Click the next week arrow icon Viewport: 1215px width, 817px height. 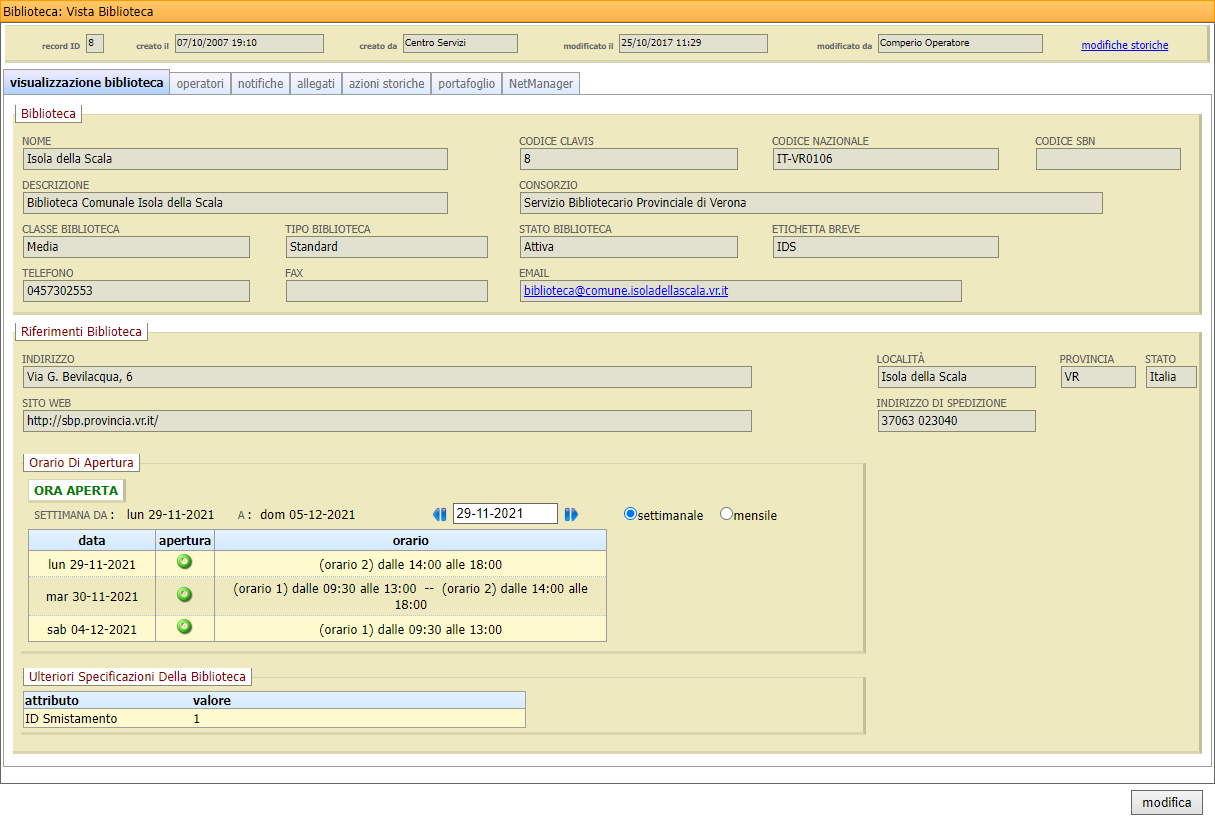pos(571,514)
